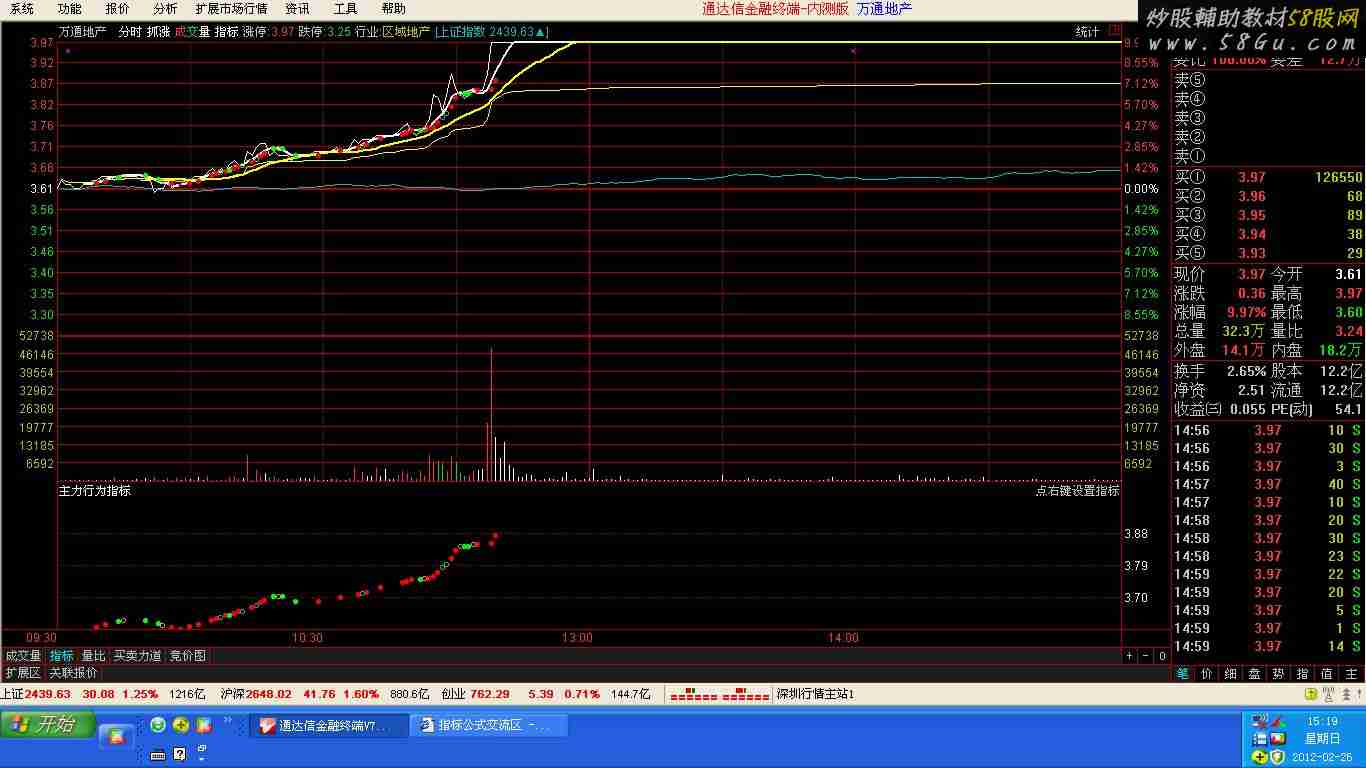Click the 买② price 3.96 row
The height and width of the screenshot is (768, 1366).
coord(1268,196)
